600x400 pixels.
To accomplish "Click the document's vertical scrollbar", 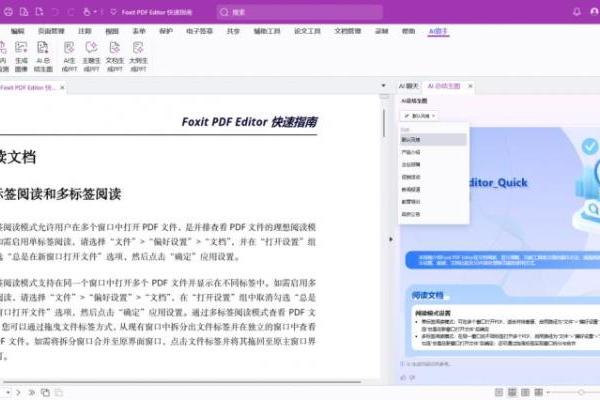I will pos(384,123).
